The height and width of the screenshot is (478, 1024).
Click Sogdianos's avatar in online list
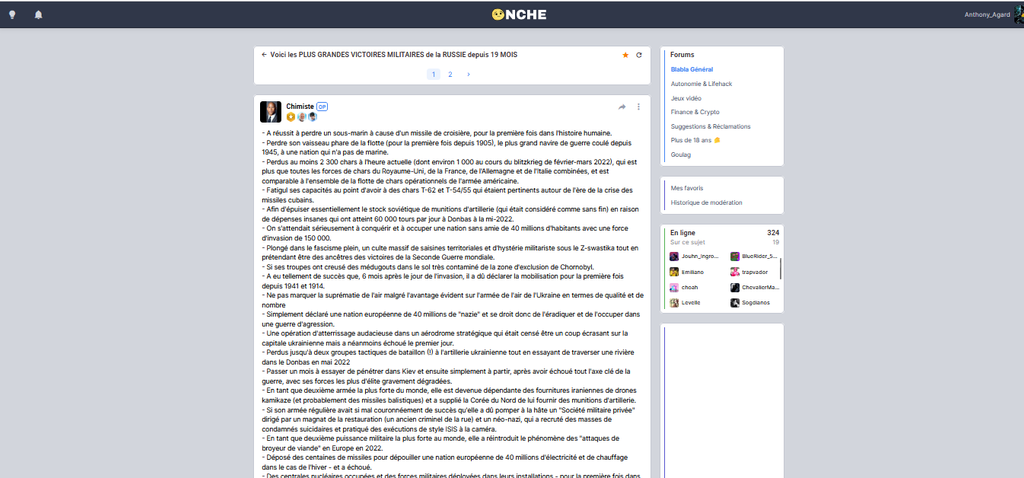click(735, 303)
